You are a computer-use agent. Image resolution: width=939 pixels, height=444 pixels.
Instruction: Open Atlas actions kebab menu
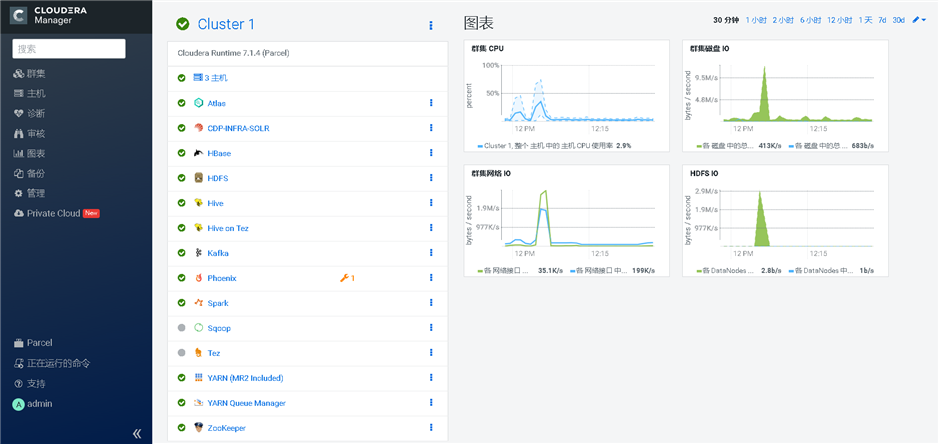pyautogui.click(x=431, y=103)
